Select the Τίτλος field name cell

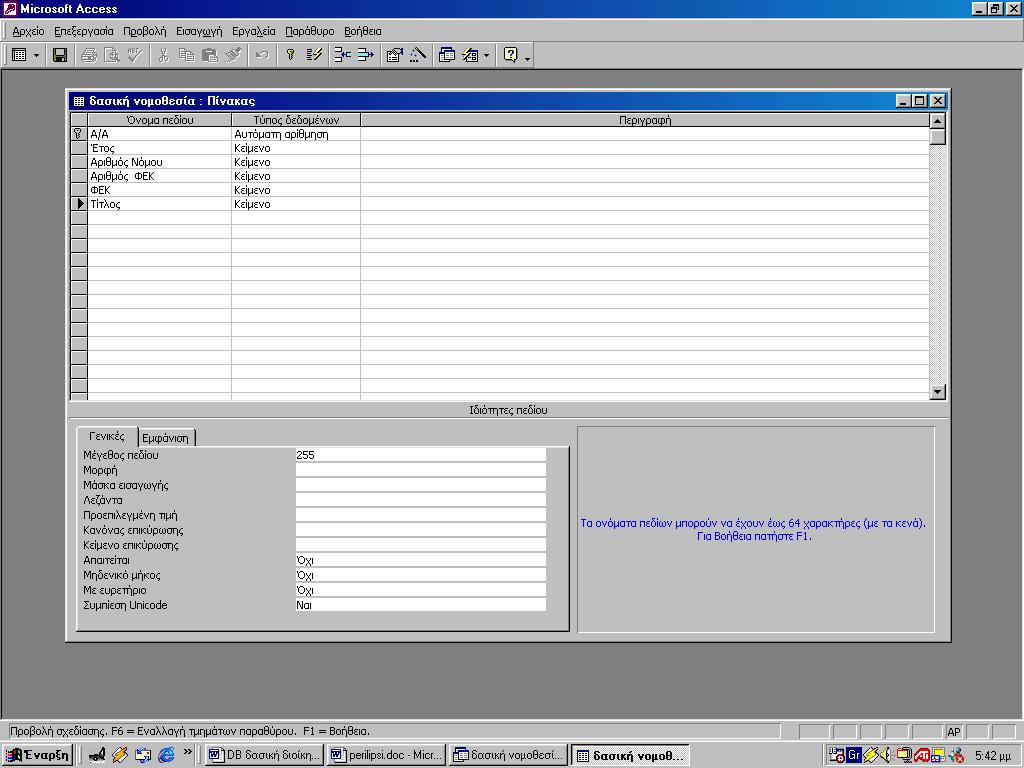[x=159, y=204]
